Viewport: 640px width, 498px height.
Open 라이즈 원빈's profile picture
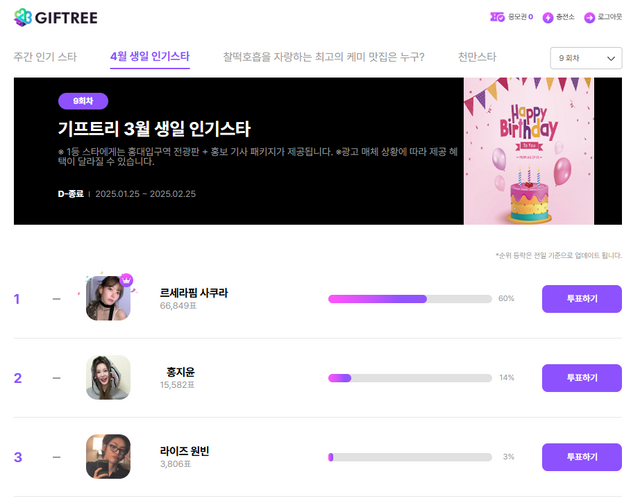tap(108, 457)
